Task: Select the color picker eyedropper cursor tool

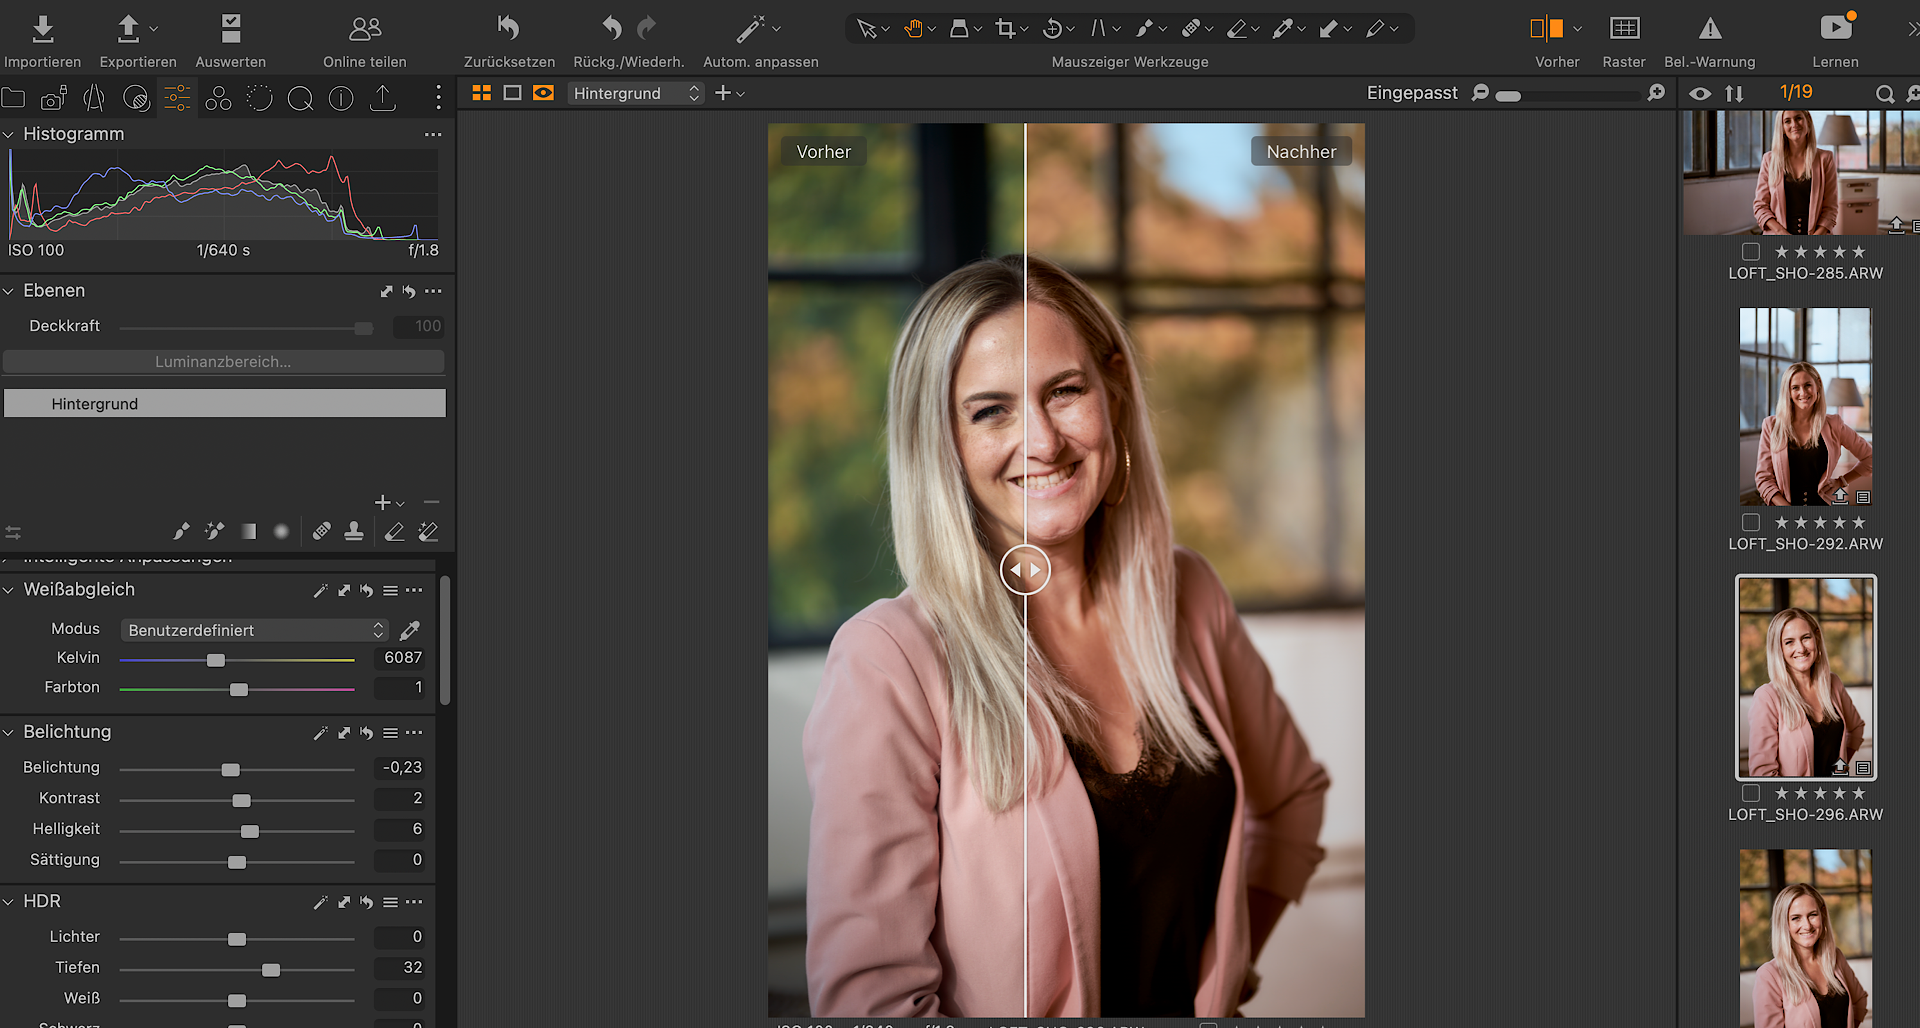Action: (1283, 29)
